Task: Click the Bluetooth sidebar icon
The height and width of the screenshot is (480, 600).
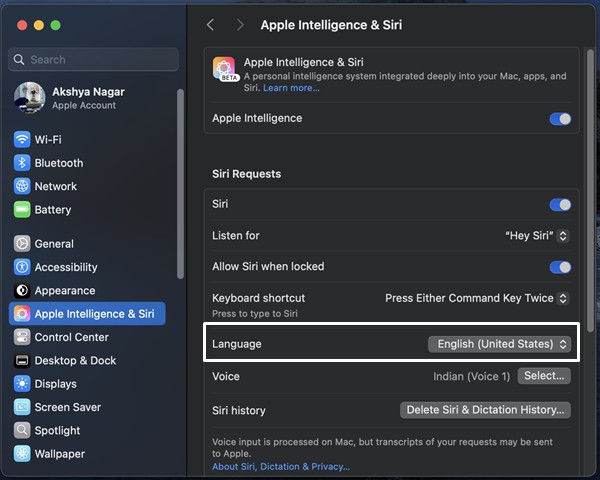Action: point(22,163)
